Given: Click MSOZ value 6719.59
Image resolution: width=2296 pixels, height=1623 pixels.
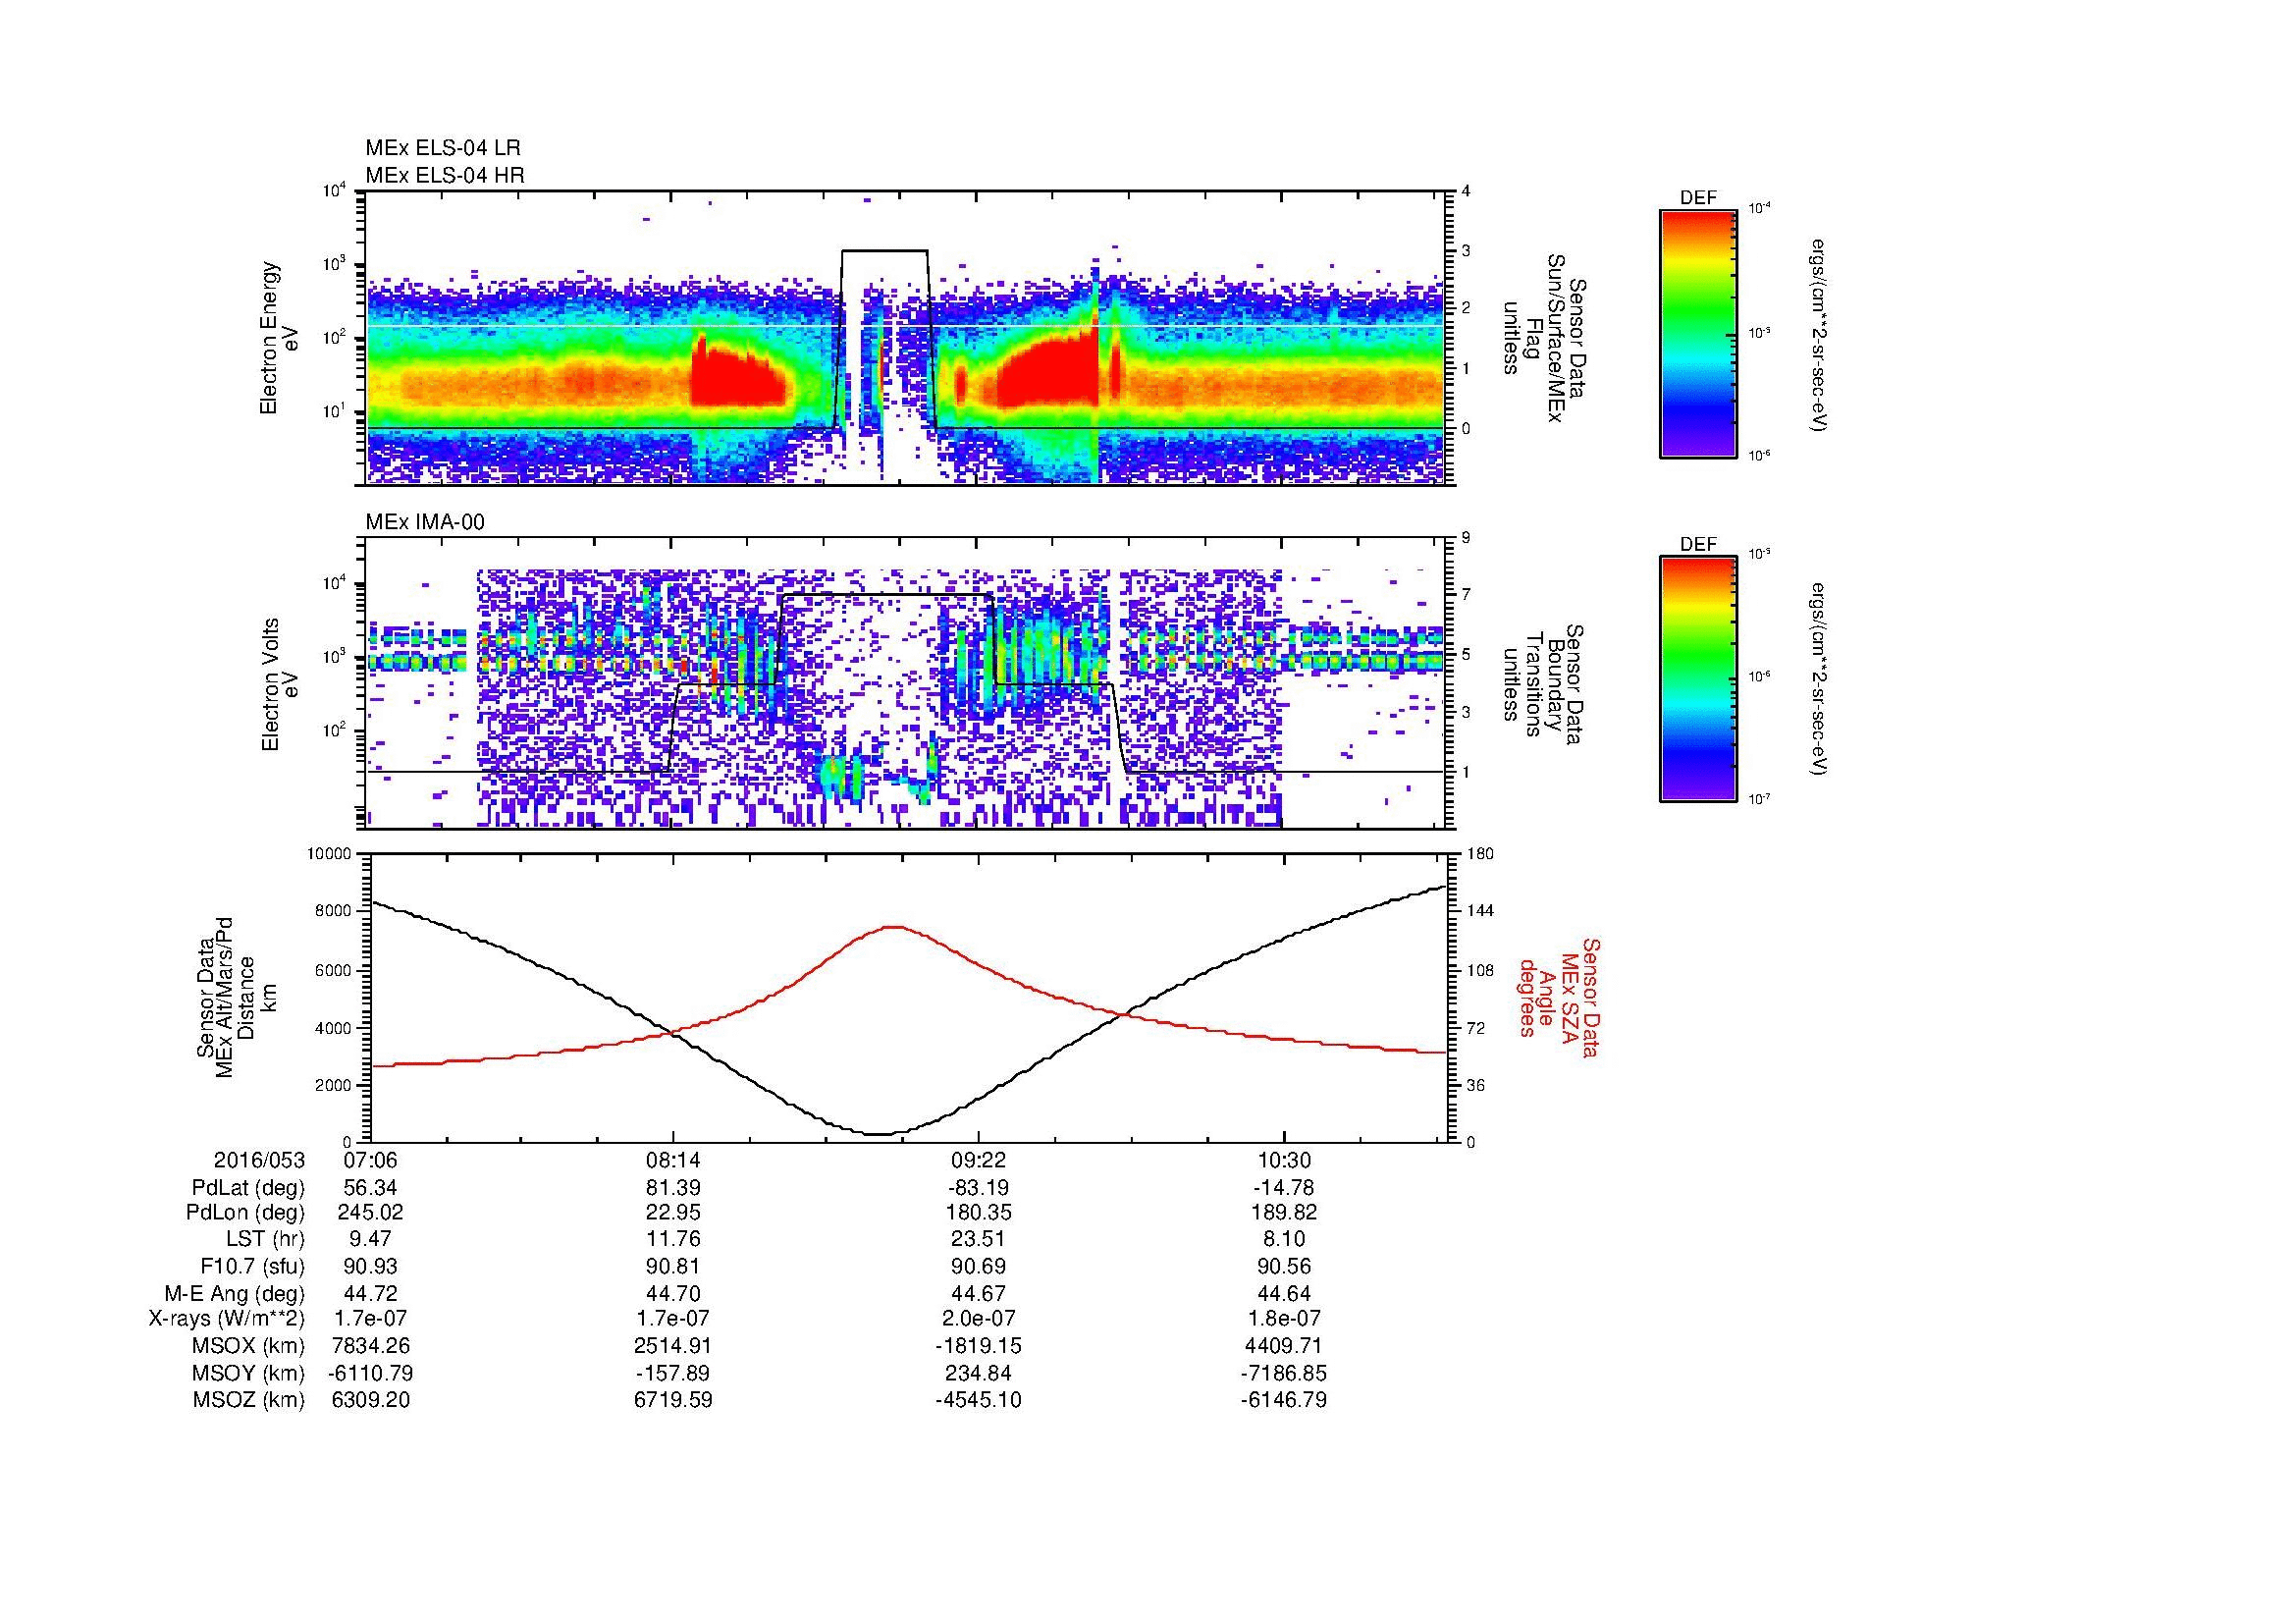Looking at the screenshot, I should tap(674, 1400).
